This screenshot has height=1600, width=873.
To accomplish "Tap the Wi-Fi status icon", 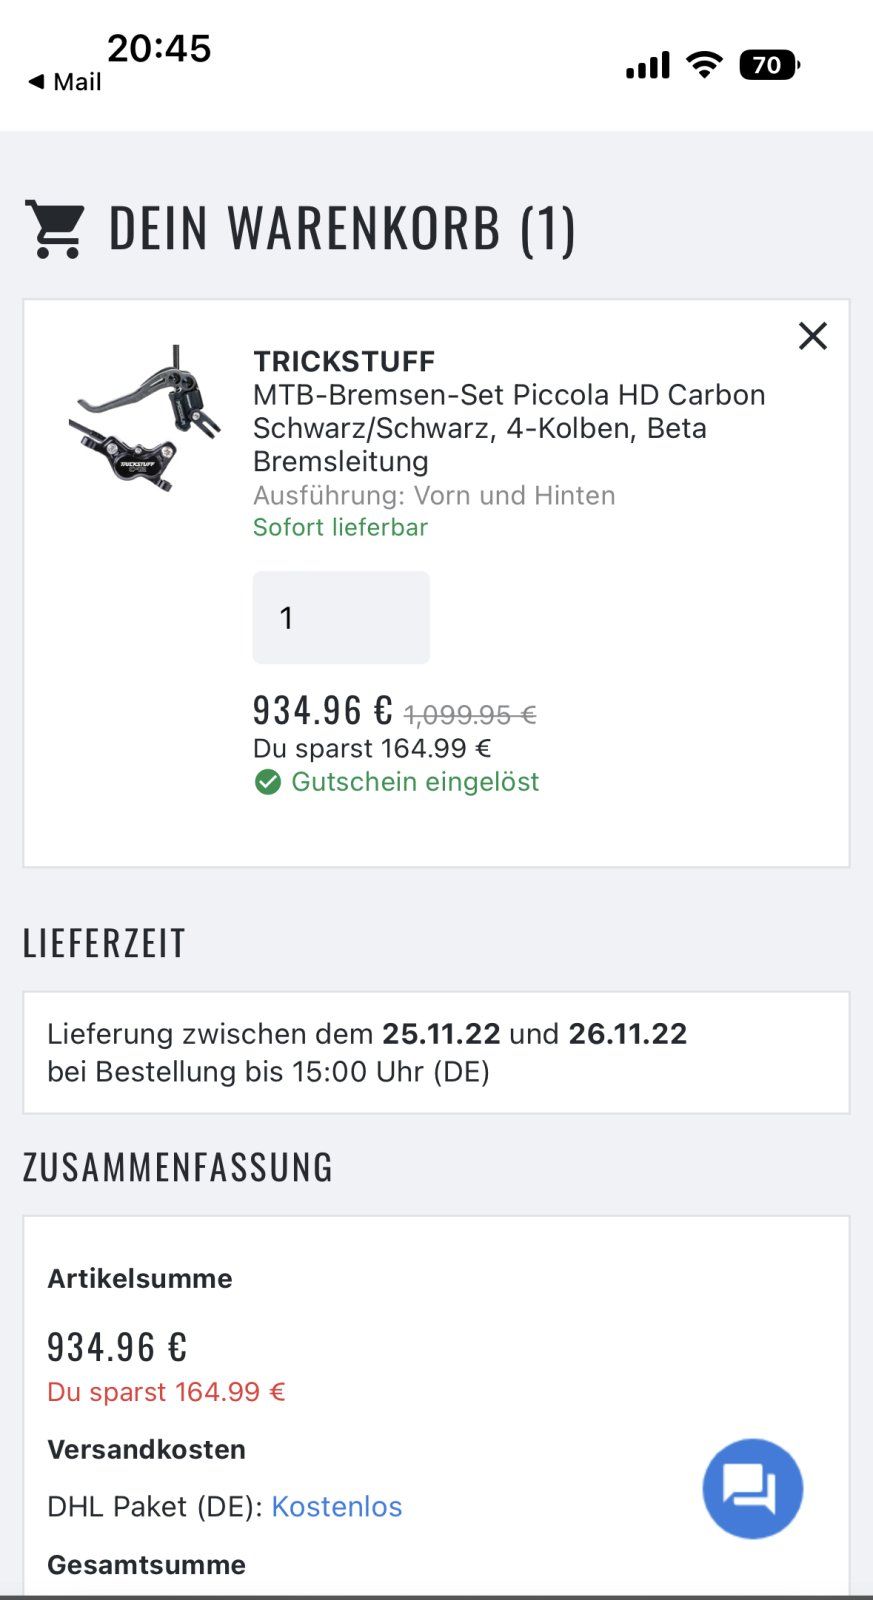I will (x=705, y=66).
